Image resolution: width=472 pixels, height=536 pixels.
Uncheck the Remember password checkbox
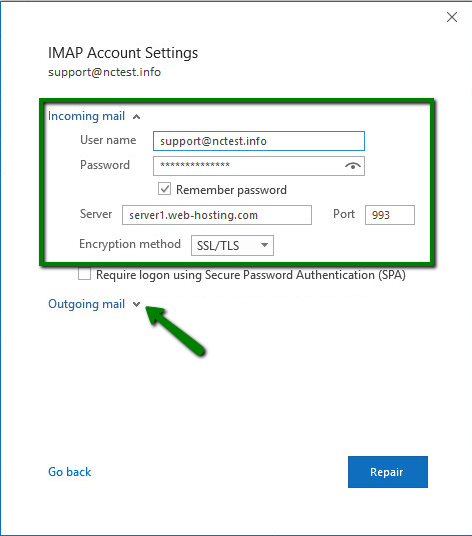[x=164, y=189]
